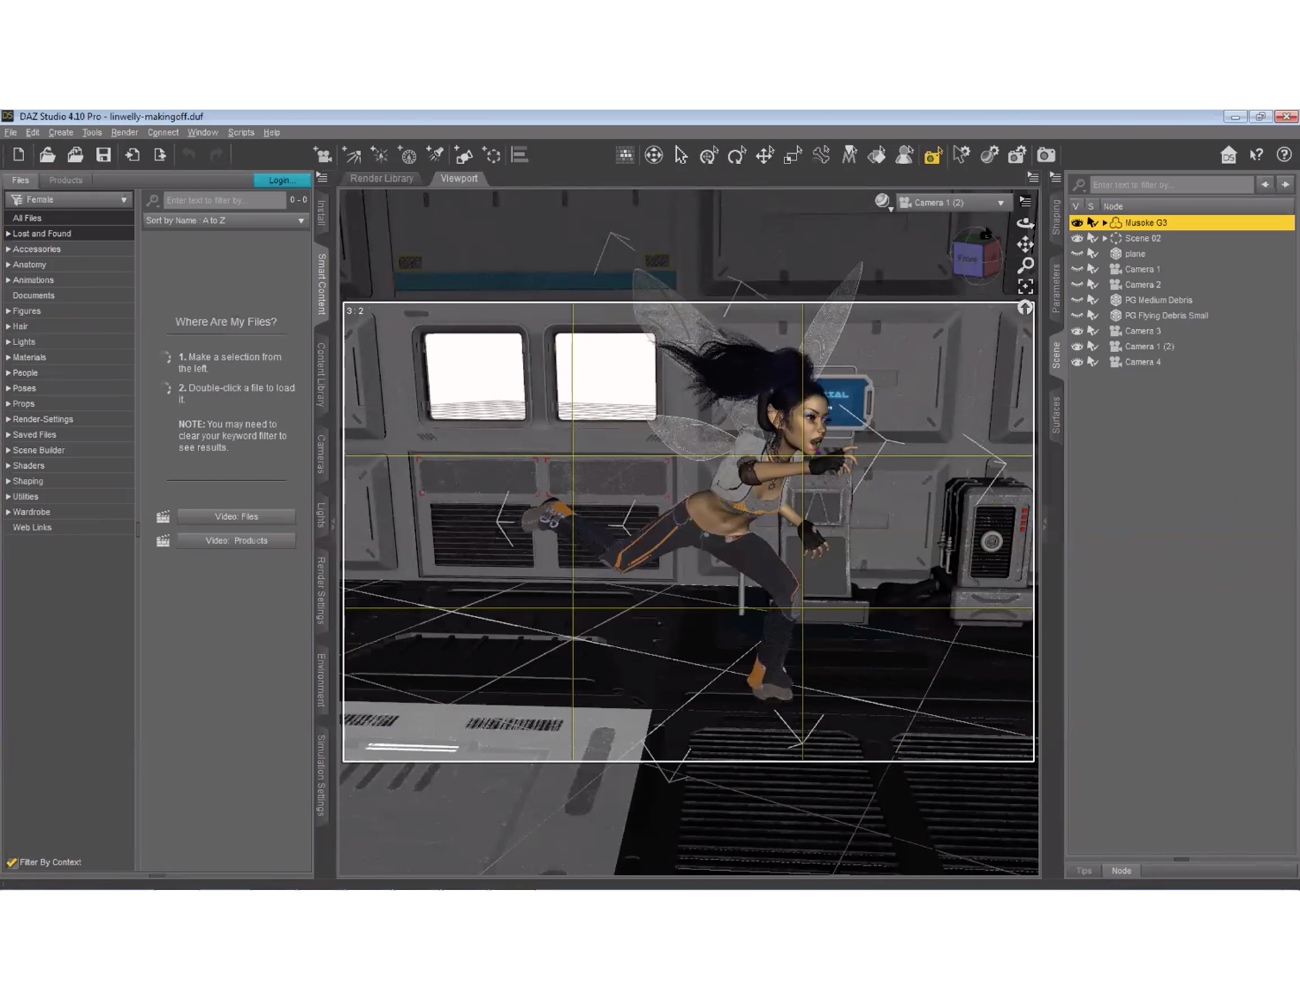This screenshot has height=1000, width=1300.
Task: Switch to the Render Library tab
Action: tap(381, 179)
